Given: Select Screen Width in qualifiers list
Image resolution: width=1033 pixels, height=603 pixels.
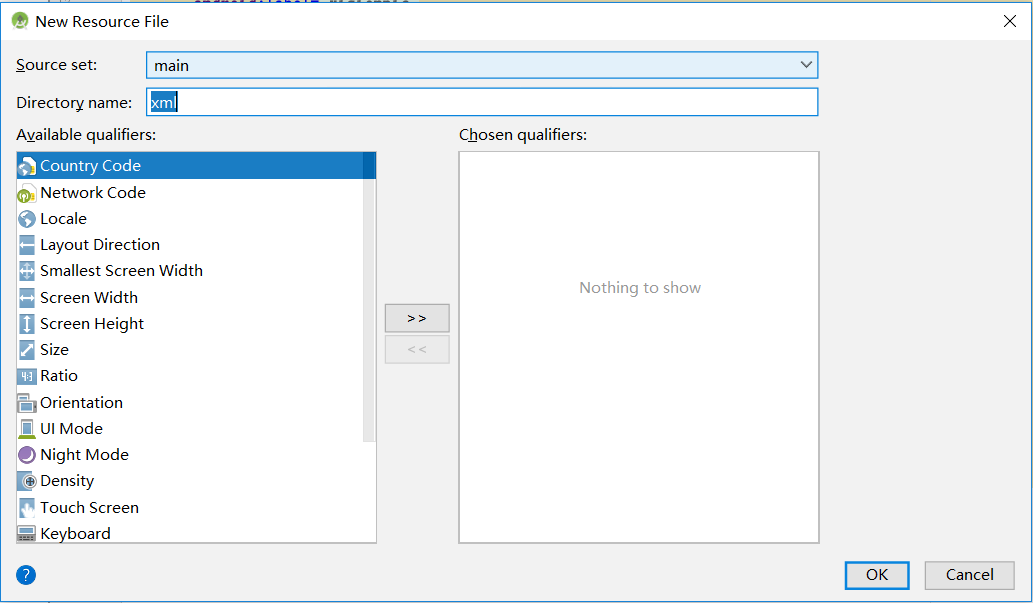Looking at the screenshot, I should click(x=89, y=298).
